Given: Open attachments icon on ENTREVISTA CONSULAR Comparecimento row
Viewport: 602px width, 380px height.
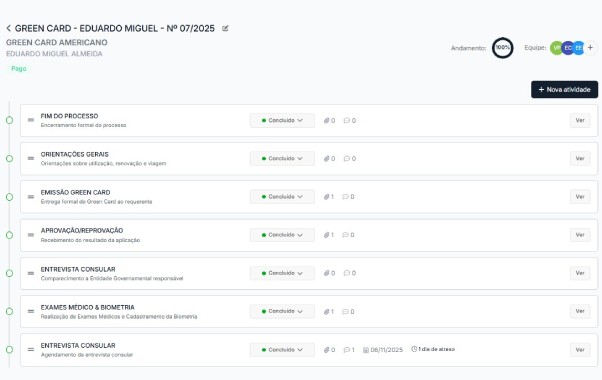Looking at the screenshot, I should click(x=326, y=273).
